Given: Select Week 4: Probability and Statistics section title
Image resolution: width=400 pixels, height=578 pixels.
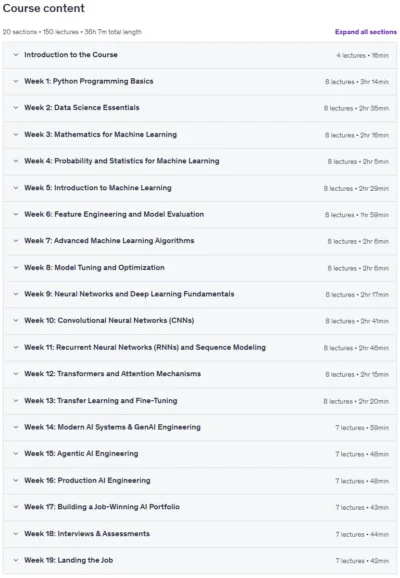Looking at the screenshot, I should (122, 161).
